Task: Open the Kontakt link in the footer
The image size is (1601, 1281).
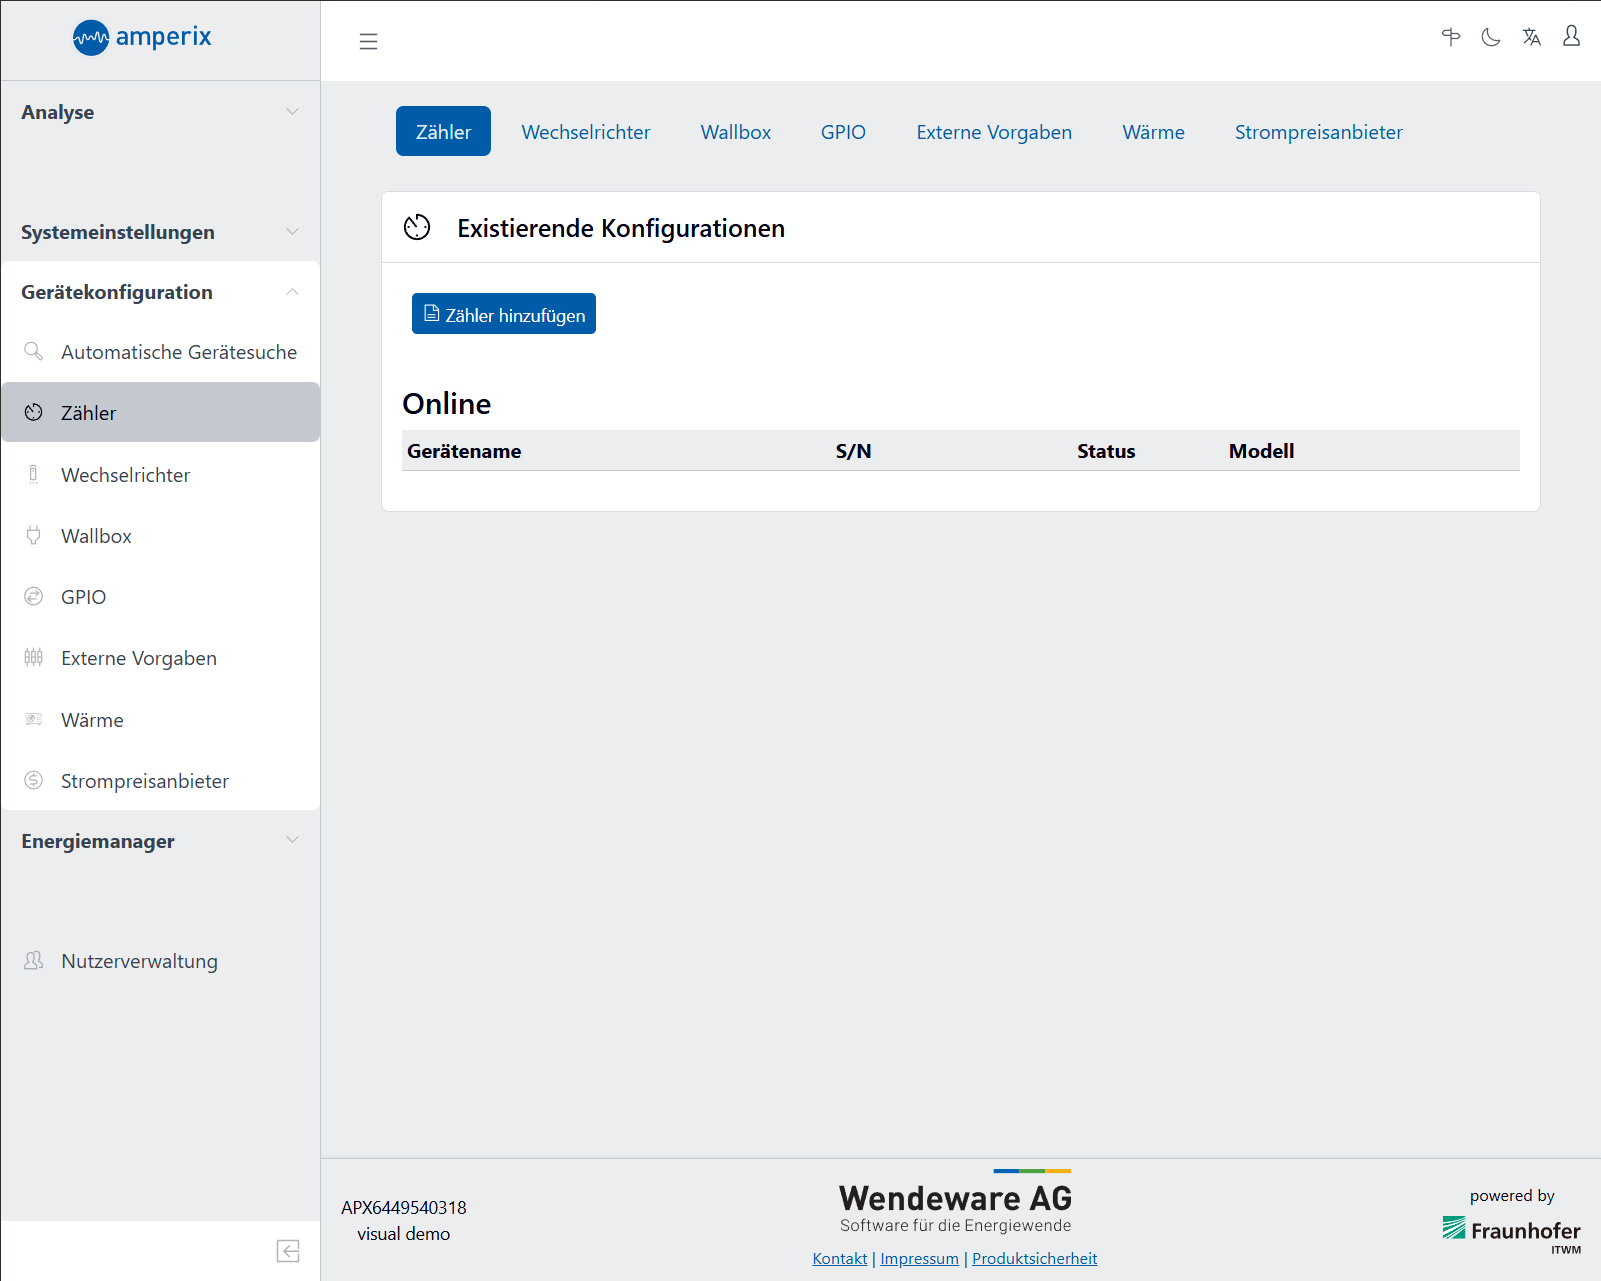Action: point(839,1258)
